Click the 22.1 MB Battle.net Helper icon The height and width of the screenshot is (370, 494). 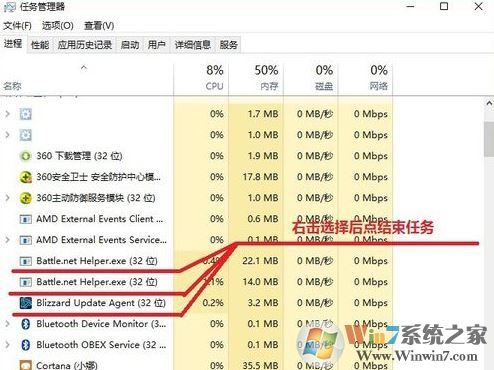tap(26, 261)
